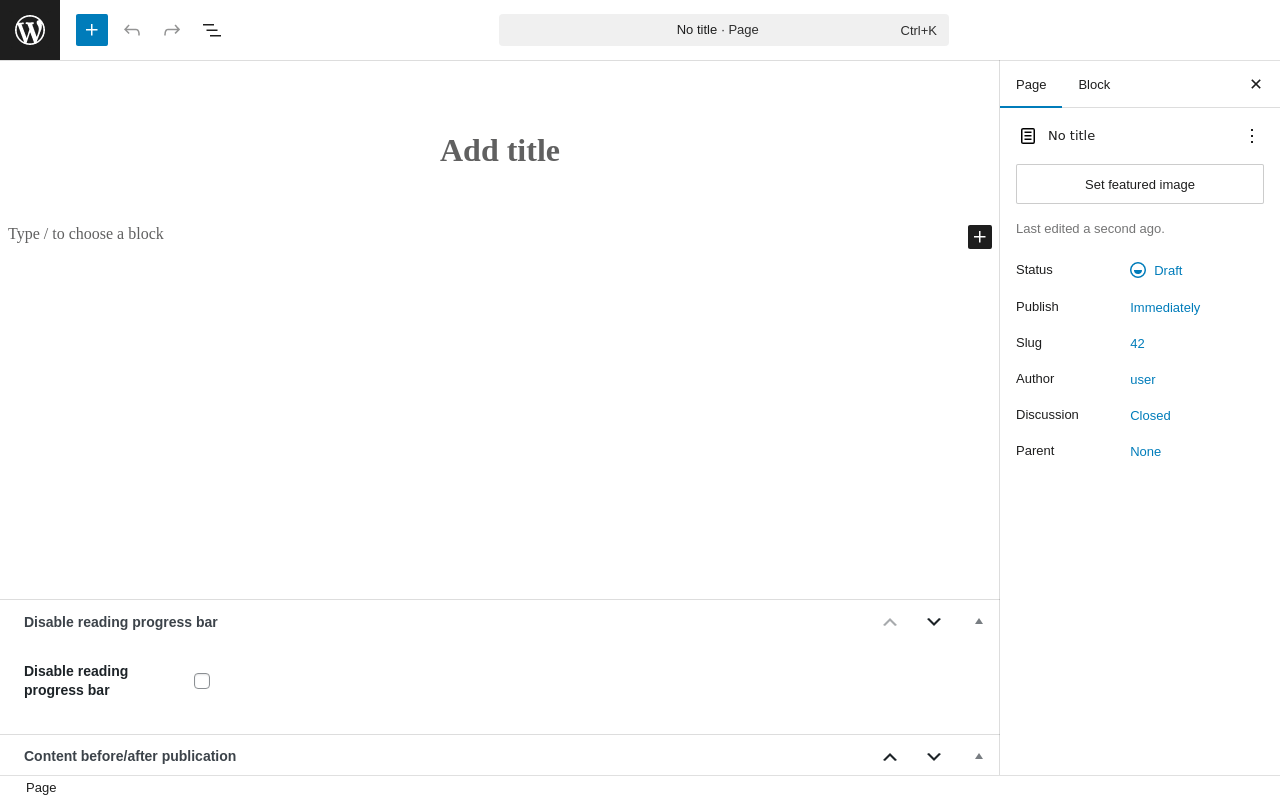Click the Draft status icon
1280x800 pixels.
click(x=1138, y=270)
